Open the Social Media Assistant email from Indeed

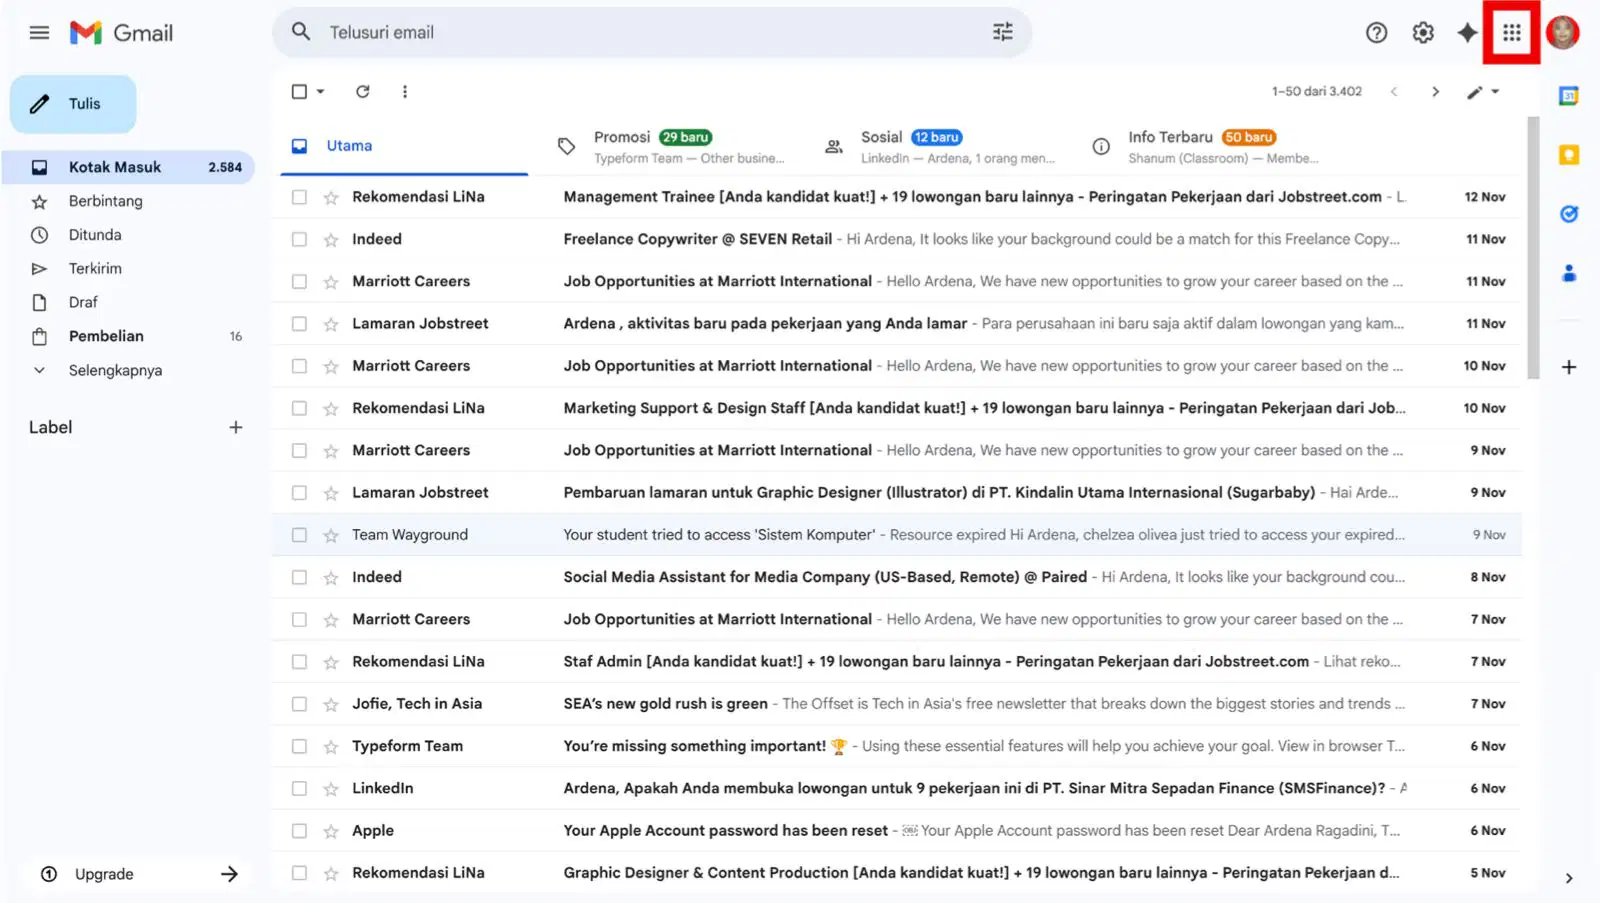tap(897, 577)
